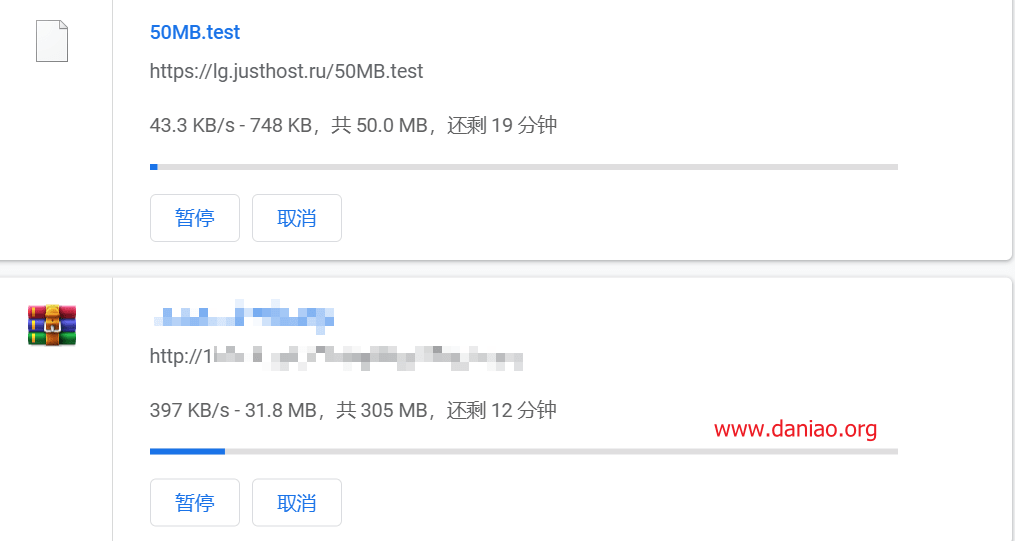Click the blue filled start of 50MB.test progress
This screenshot has width=1015, height=541.
(x=153, y=167)
